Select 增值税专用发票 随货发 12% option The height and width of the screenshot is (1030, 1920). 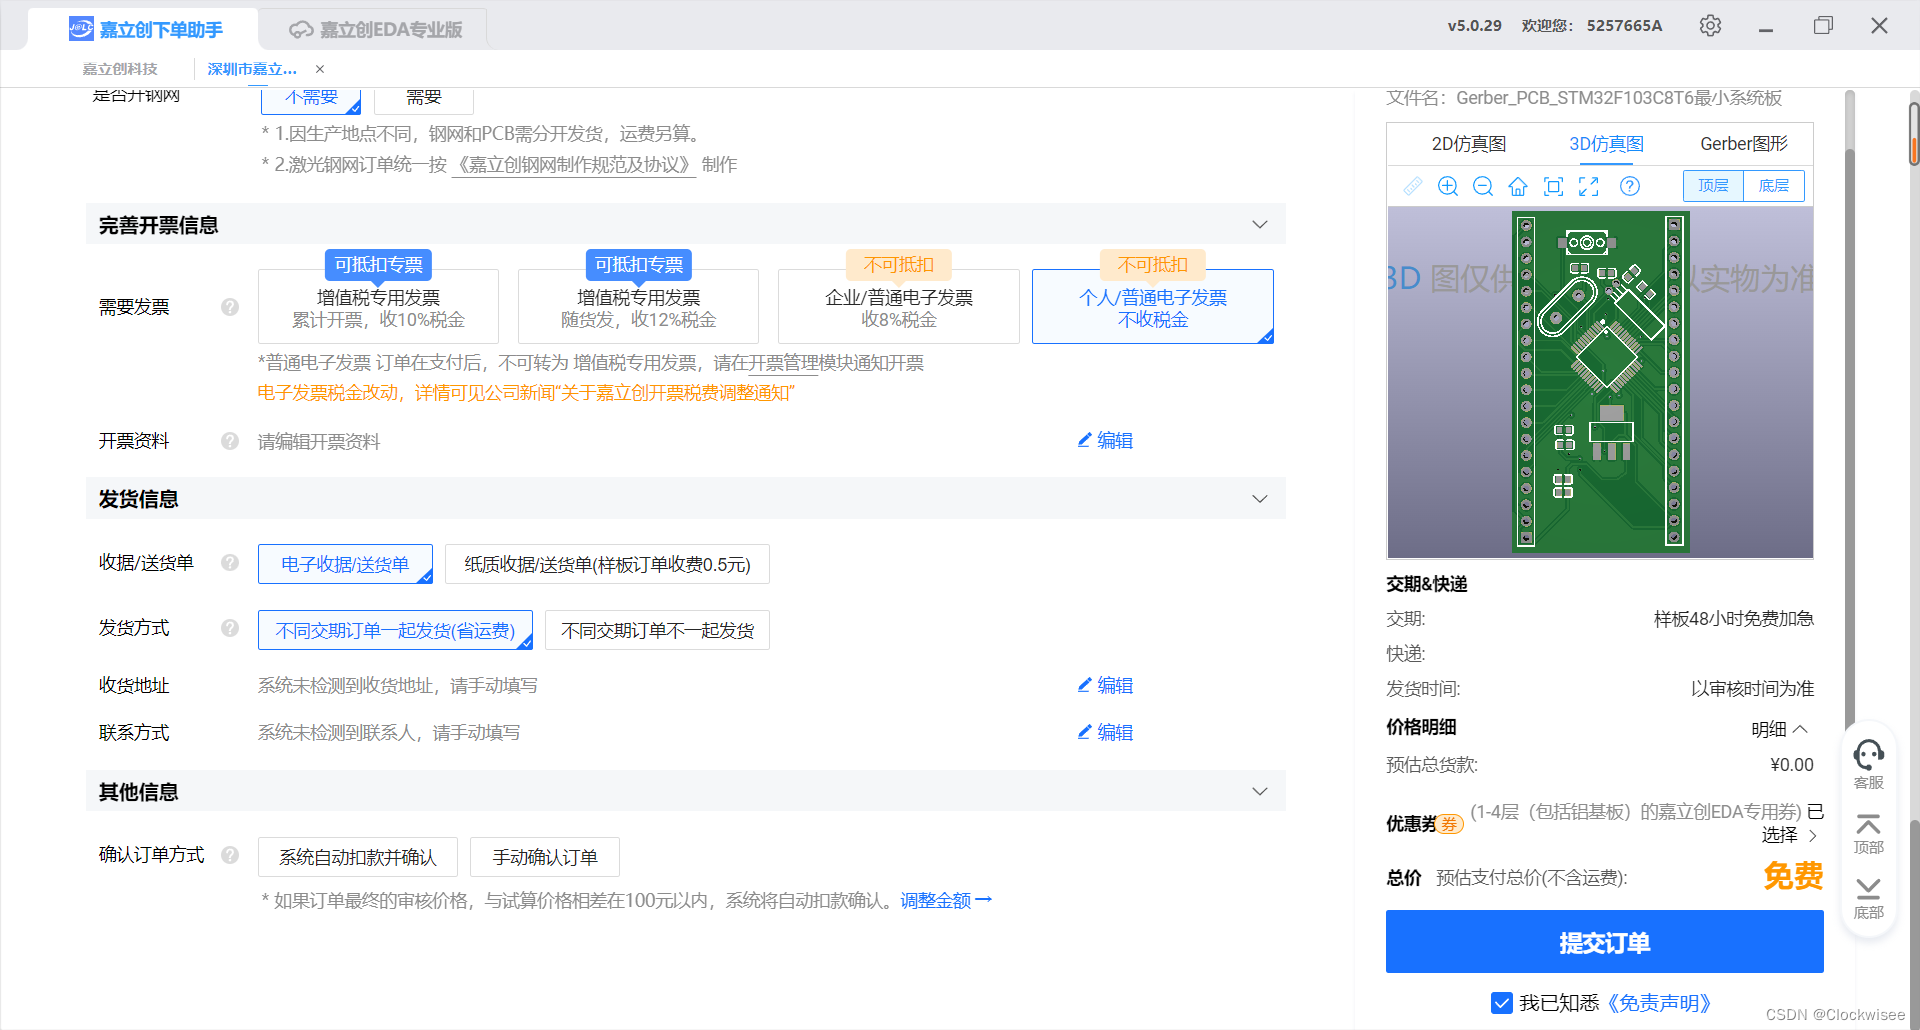638,306
